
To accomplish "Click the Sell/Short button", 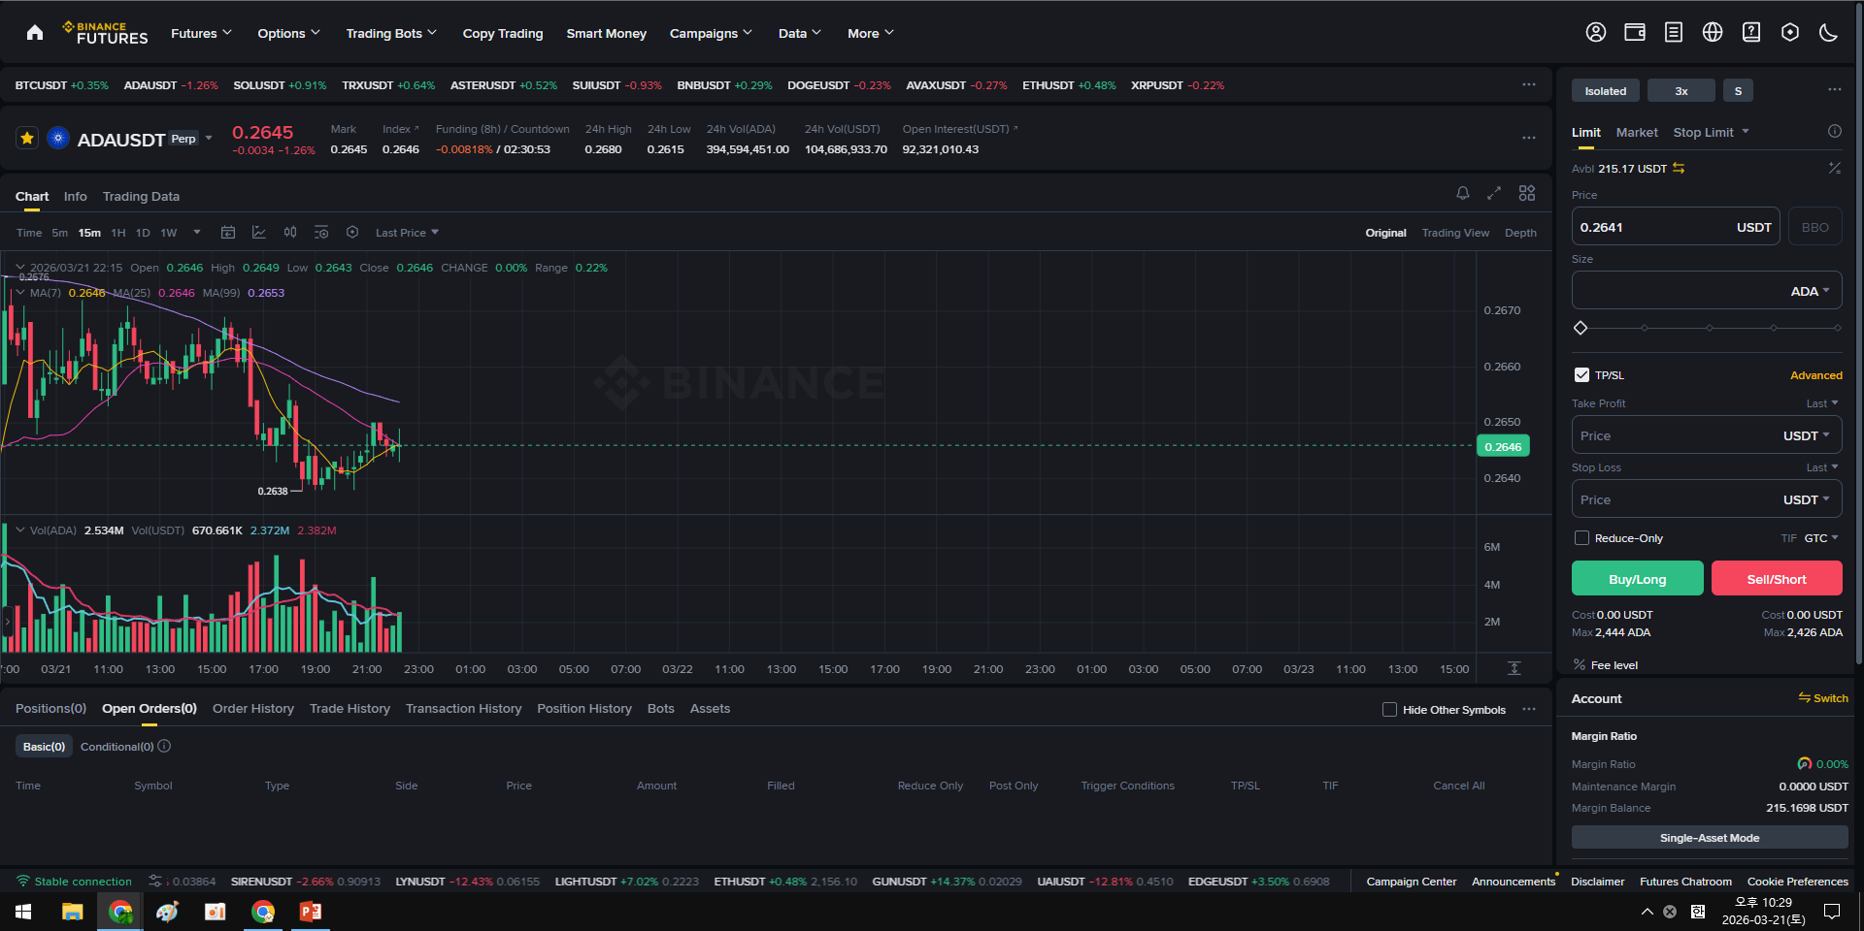I will pyautogui.click(x=1776, y=578).
